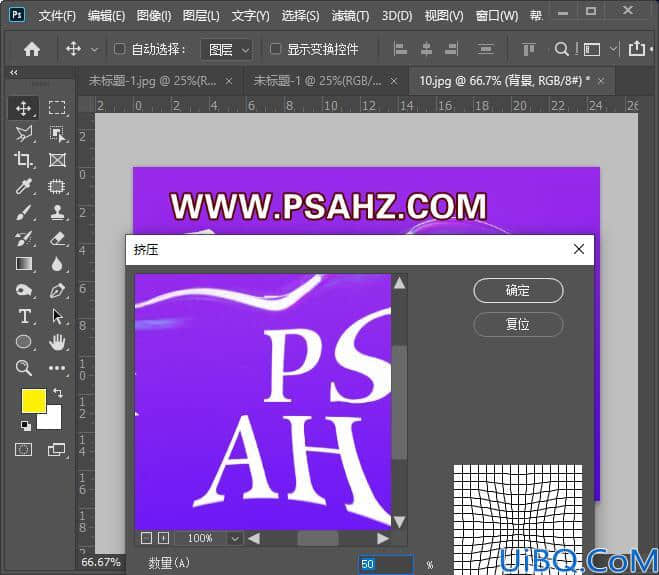Open the 文件(F) menu
The height and width of the screenshot is (575, 659).
(x=57, y=16)
